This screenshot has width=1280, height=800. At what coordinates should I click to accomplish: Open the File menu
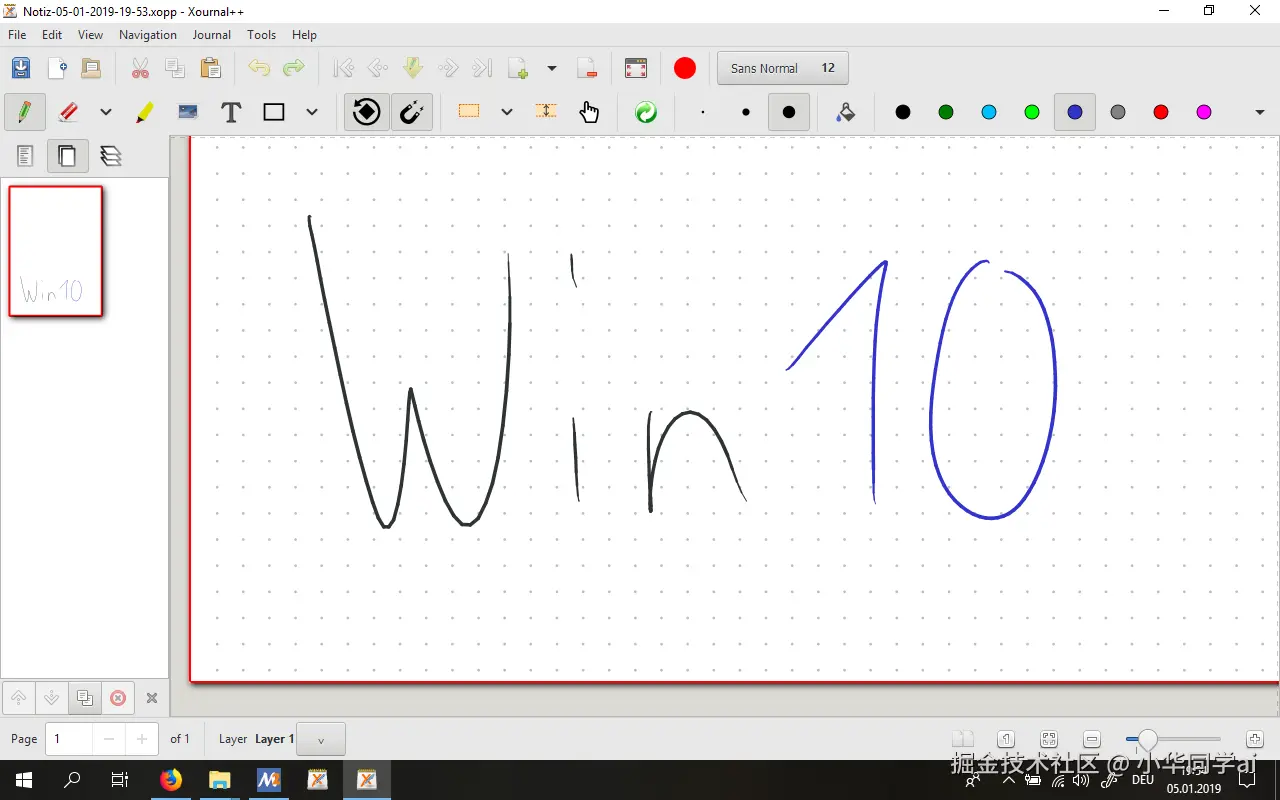point(17,34)
